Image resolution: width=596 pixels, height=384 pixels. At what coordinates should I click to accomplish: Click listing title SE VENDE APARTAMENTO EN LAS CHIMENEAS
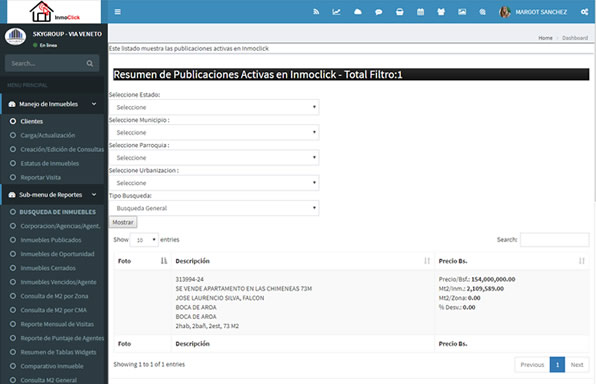244,289
